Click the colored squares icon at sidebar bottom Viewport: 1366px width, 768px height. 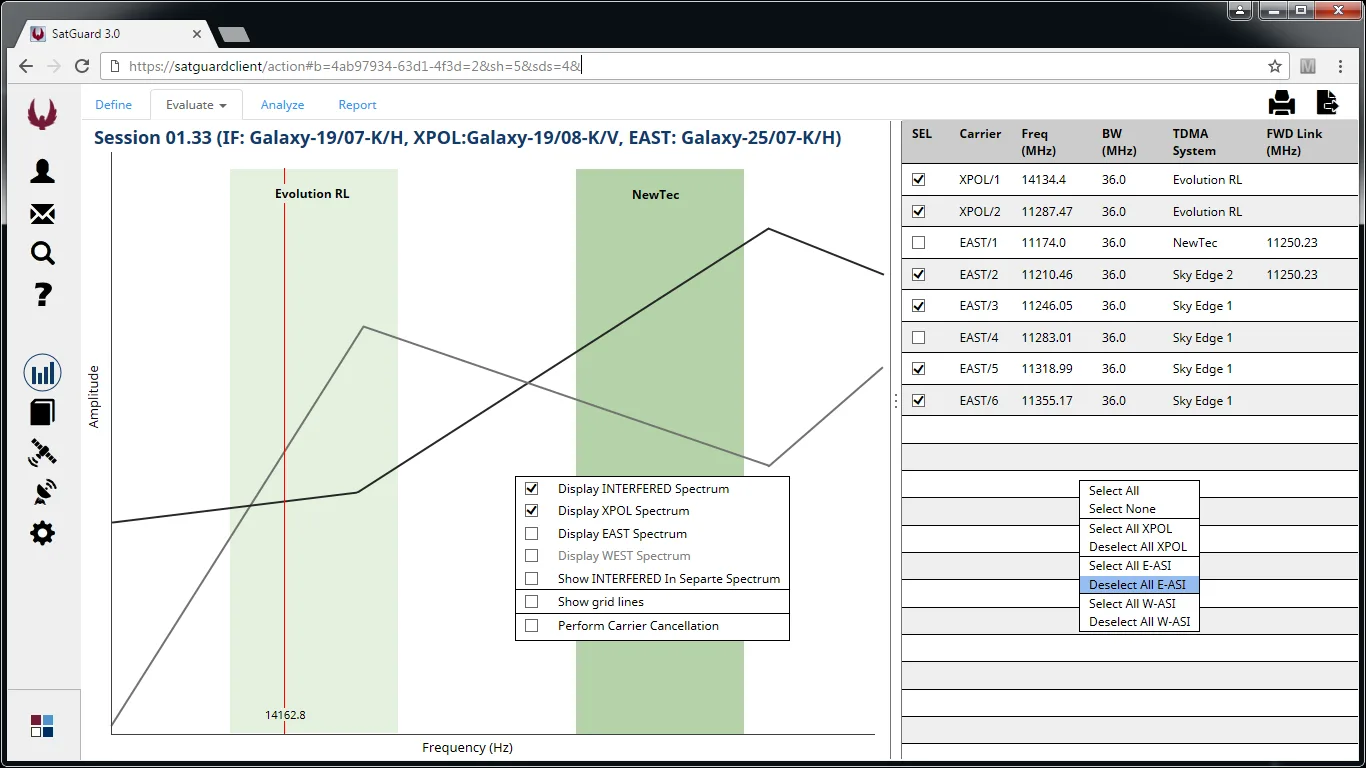click(x=42, y=726)
